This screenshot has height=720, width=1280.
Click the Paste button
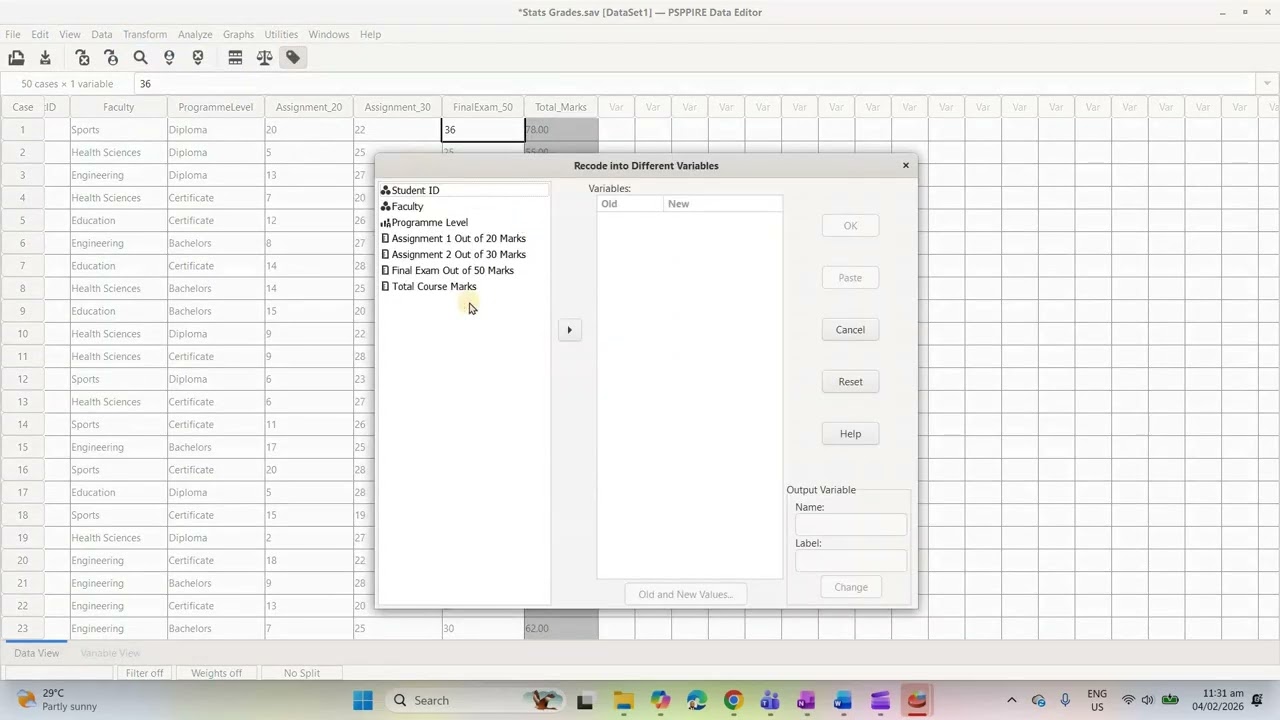click(850, 278)
